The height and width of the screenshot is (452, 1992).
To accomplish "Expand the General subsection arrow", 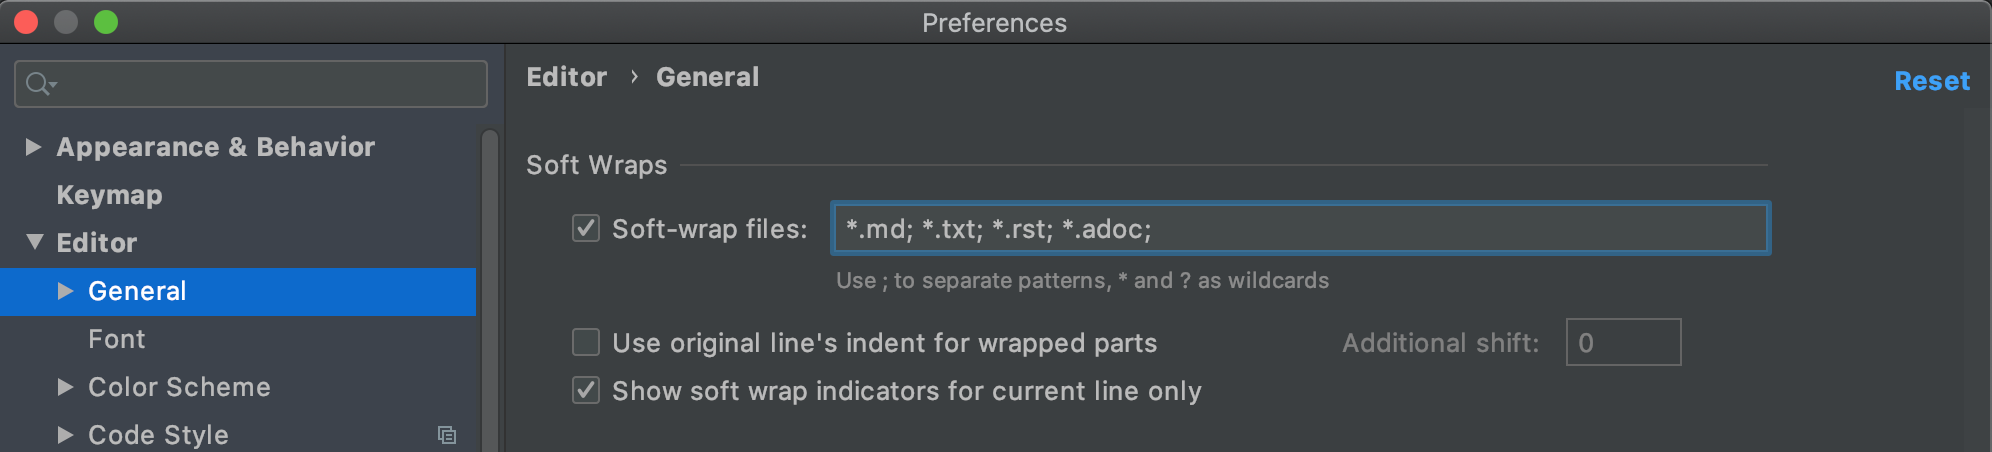I will (x=66, y=291).
